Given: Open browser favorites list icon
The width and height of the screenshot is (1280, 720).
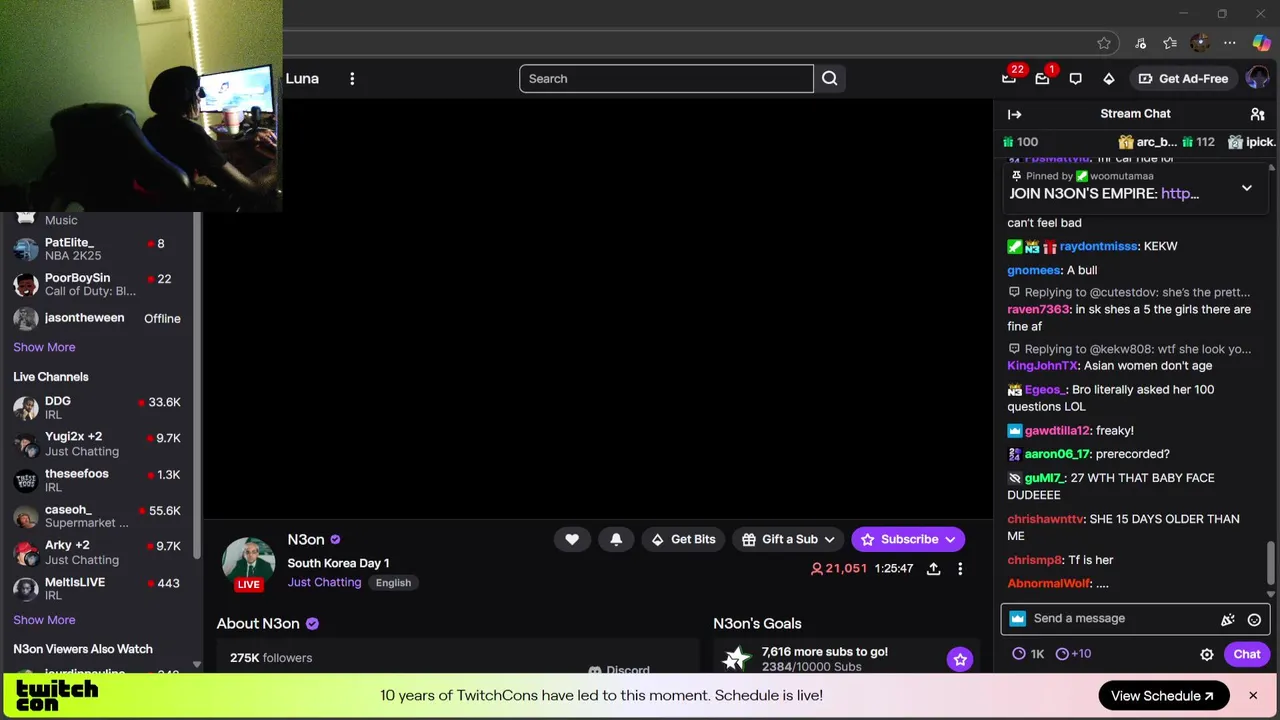Looking at the screenshot, I should point(1170,43).
